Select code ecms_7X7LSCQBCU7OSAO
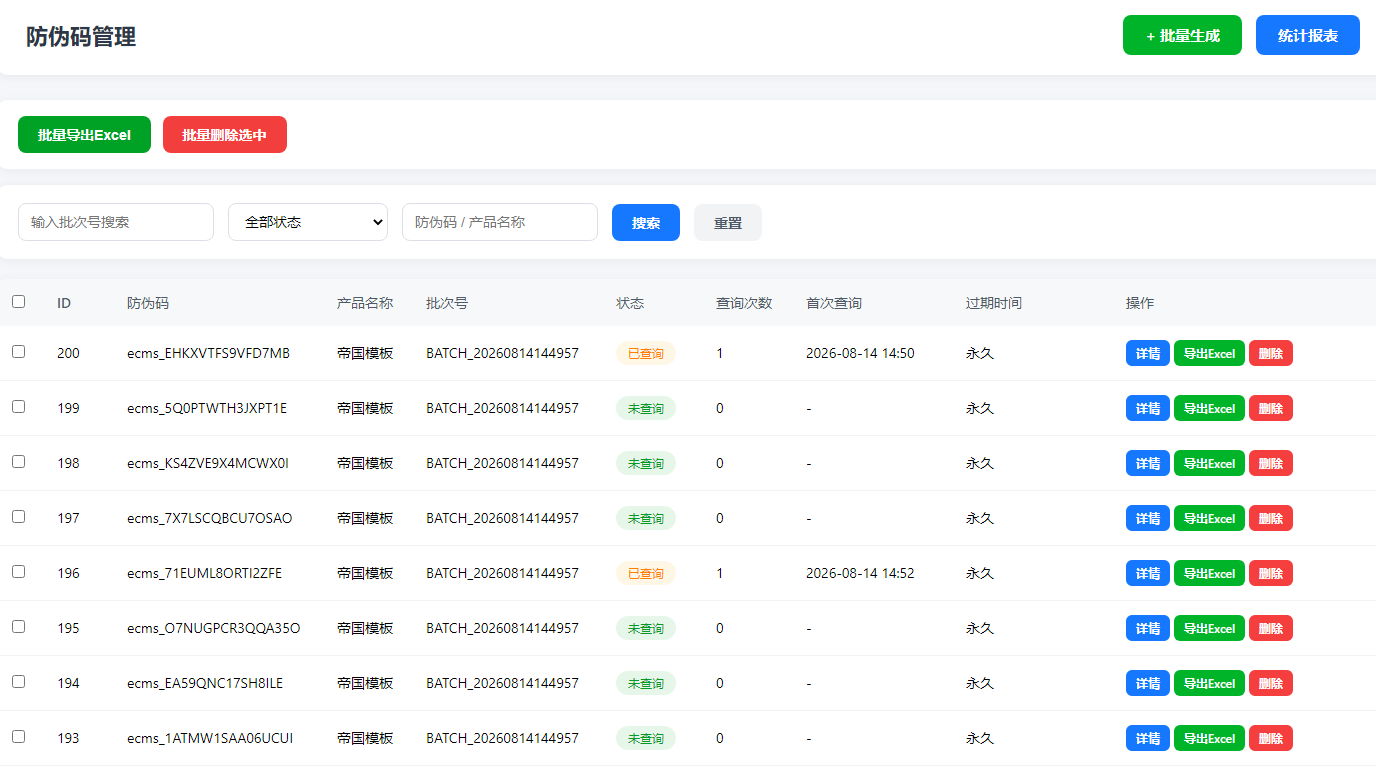This screenshot has width=1376, height=768. 210,518
